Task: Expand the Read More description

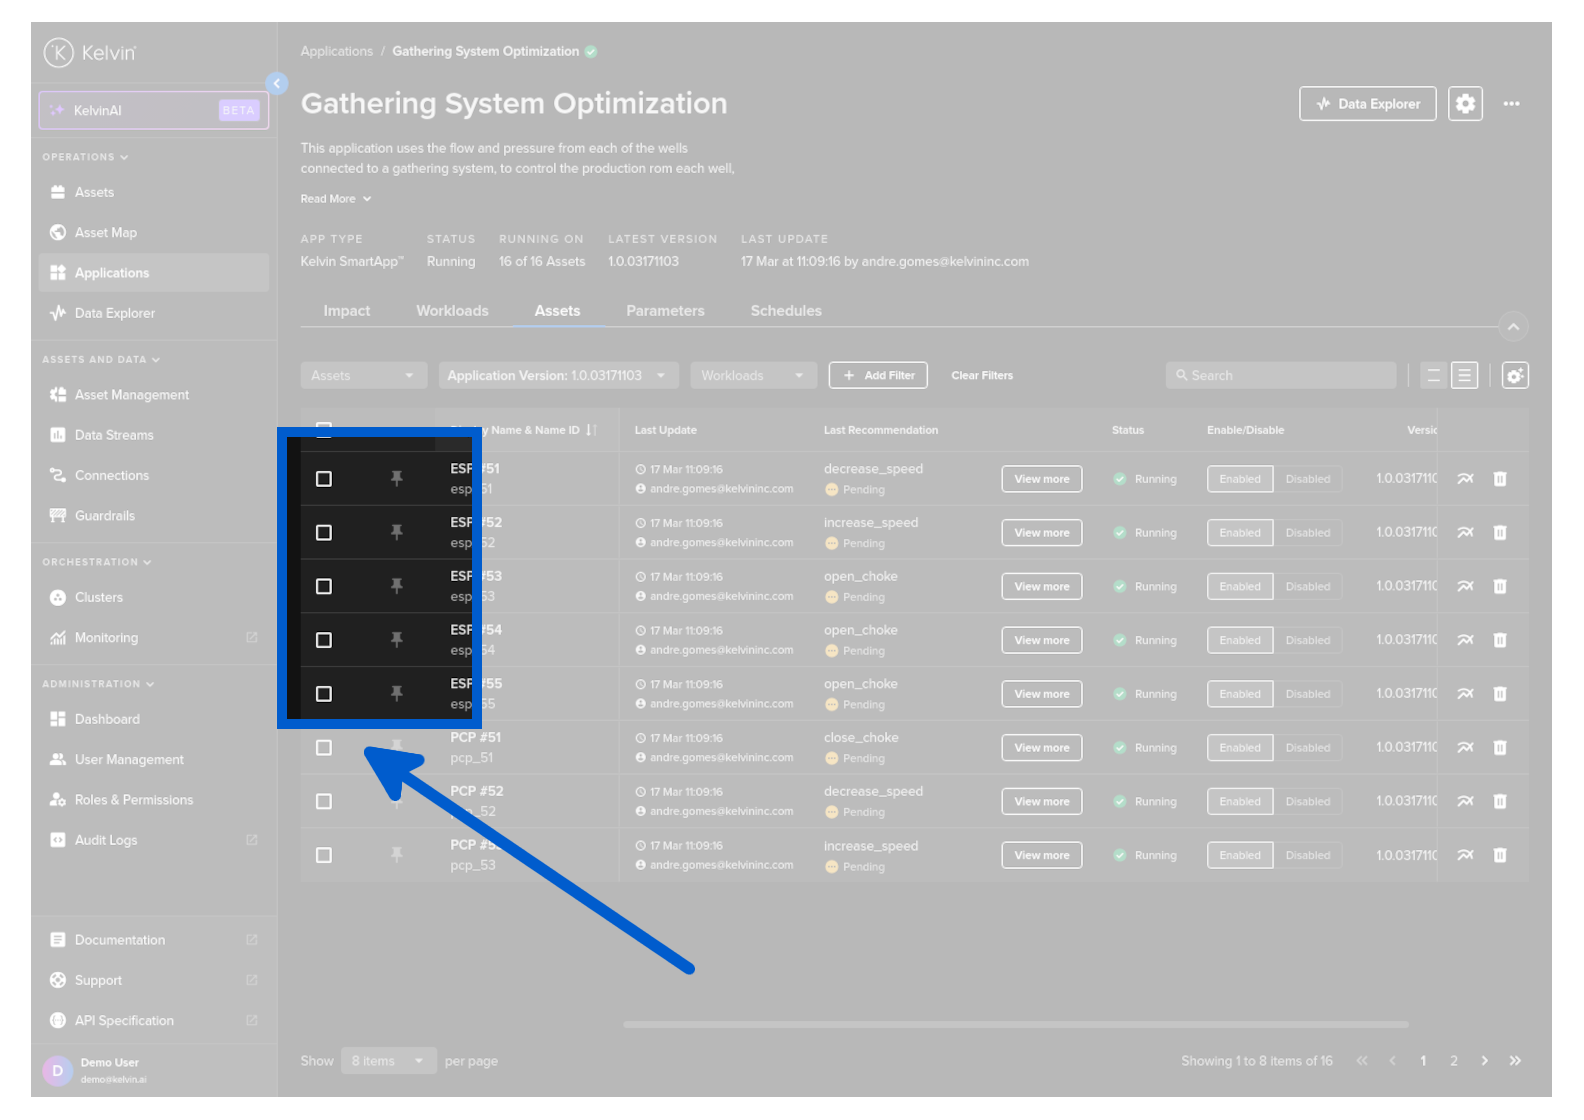Action: click(336, 199)
